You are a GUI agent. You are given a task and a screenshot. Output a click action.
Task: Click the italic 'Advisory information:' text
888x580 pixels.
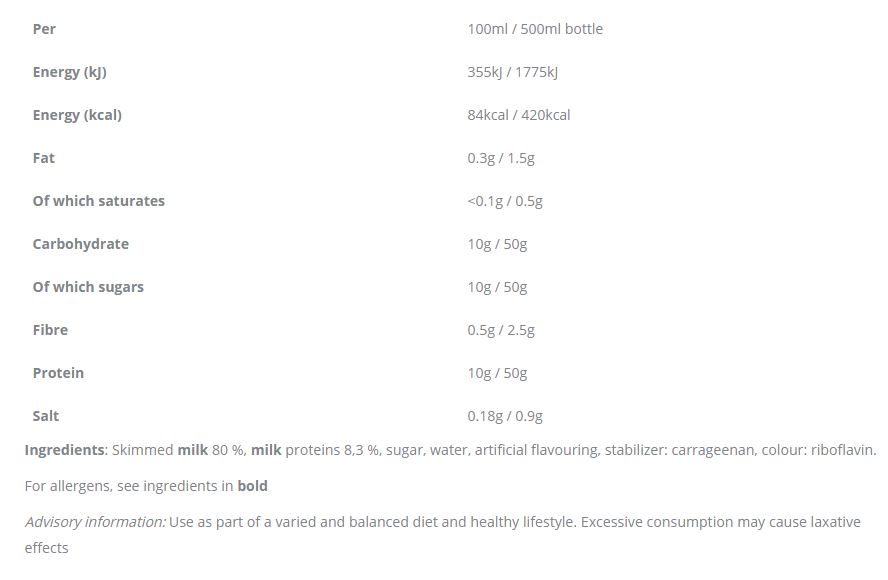pos(96,522)
